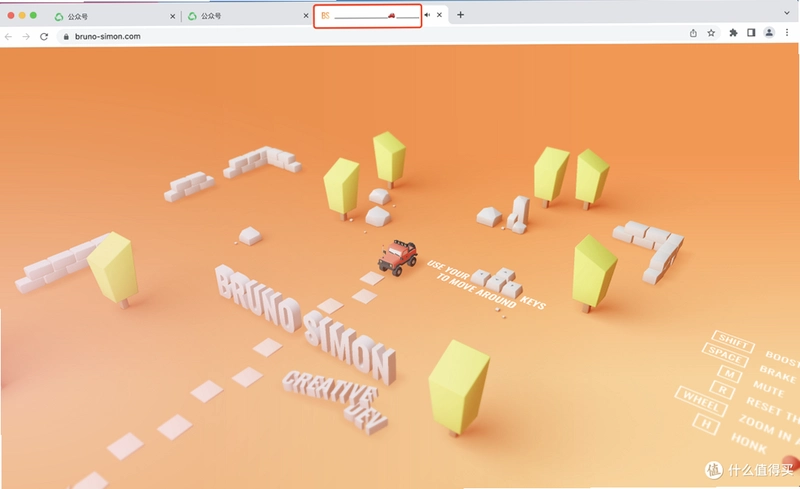Open the user profile avatar

pos(769,33)
